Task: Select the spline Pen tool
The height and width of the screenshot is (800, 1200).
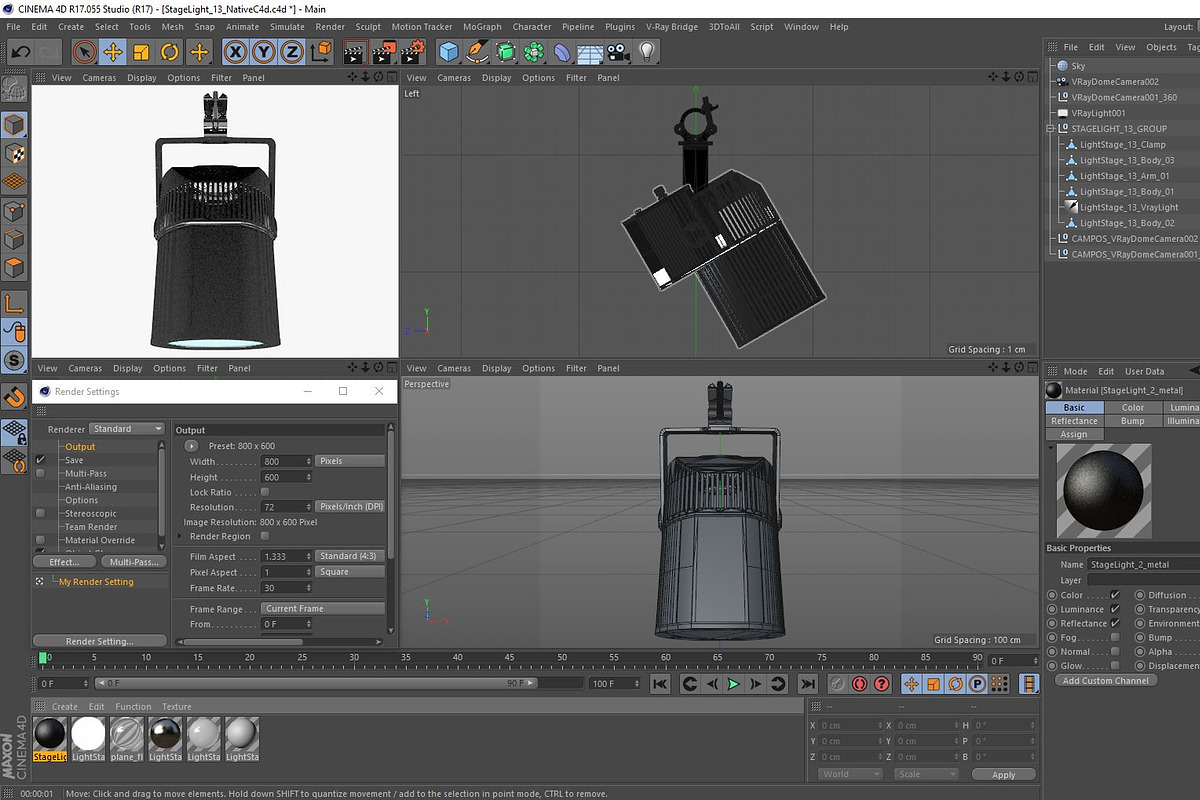Action: coord(478,51)
